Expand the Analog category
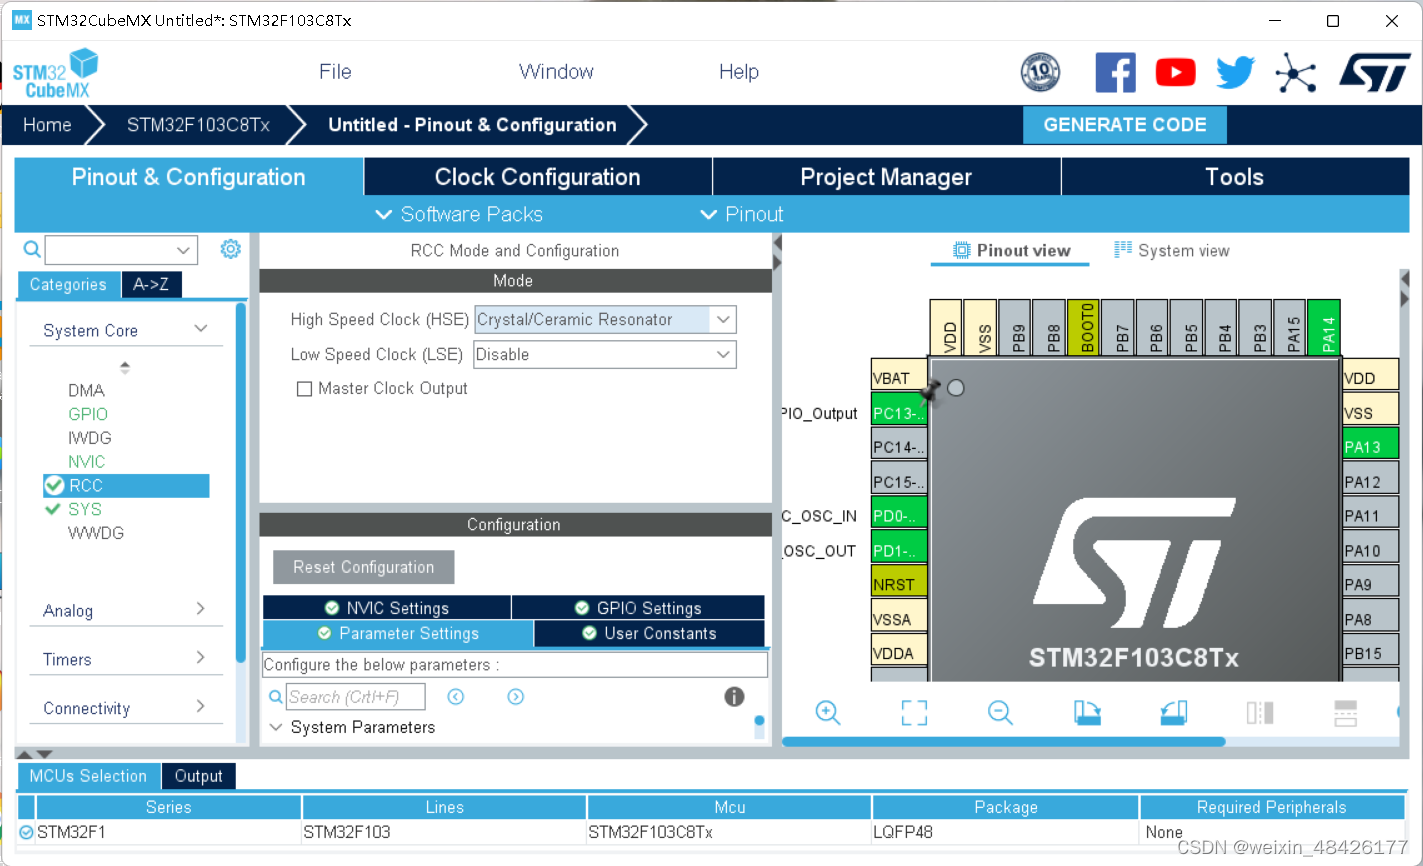Screen dimensions: 1423x866 point(201,609)
